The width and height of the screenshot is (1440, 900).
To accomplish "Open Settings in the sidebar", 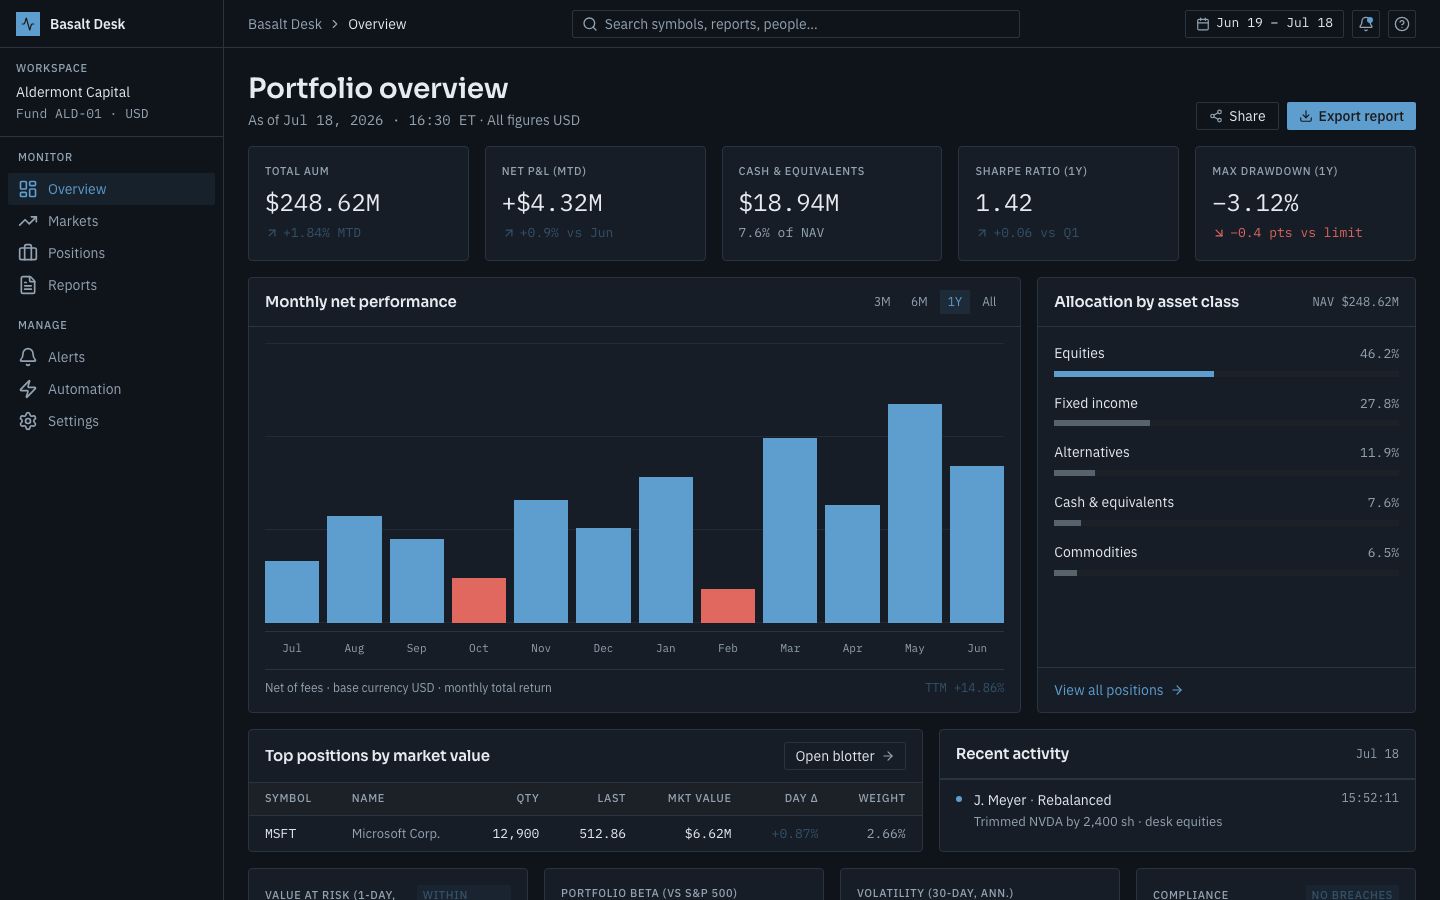I will (x=112, y=421).
